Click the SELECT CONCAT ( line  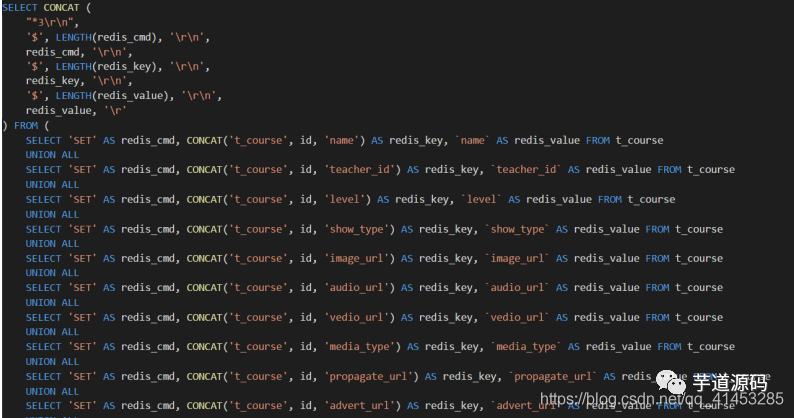[47, 8]
